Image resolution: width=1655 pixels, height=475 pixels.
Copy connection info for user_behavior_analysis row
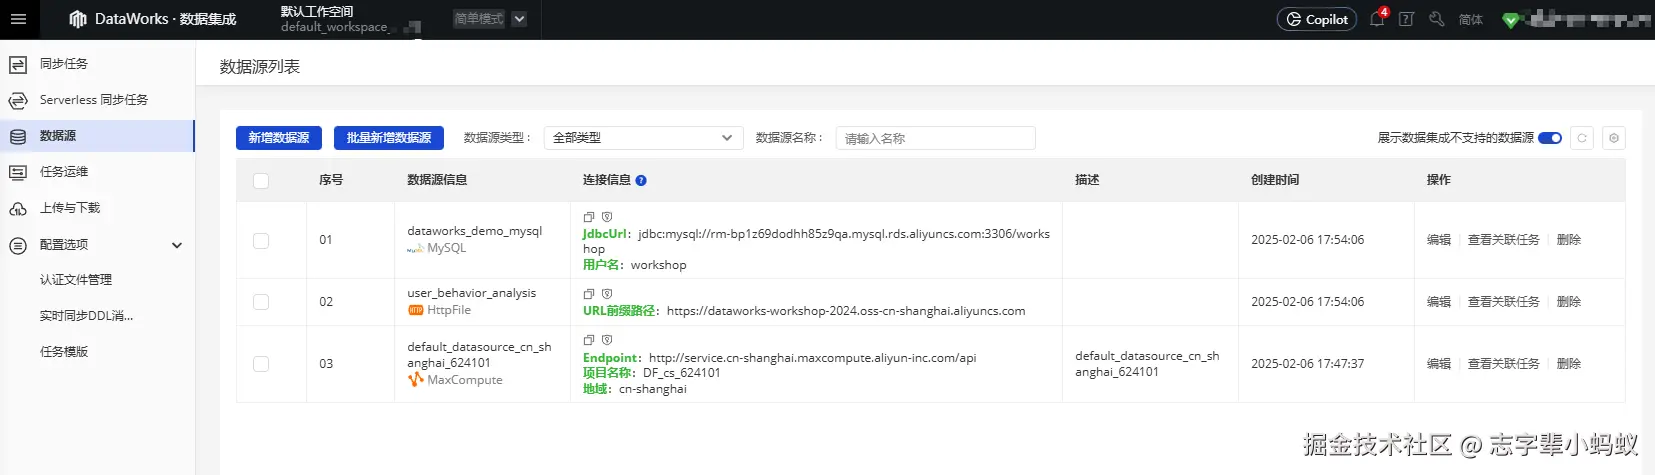coord(589,294)
